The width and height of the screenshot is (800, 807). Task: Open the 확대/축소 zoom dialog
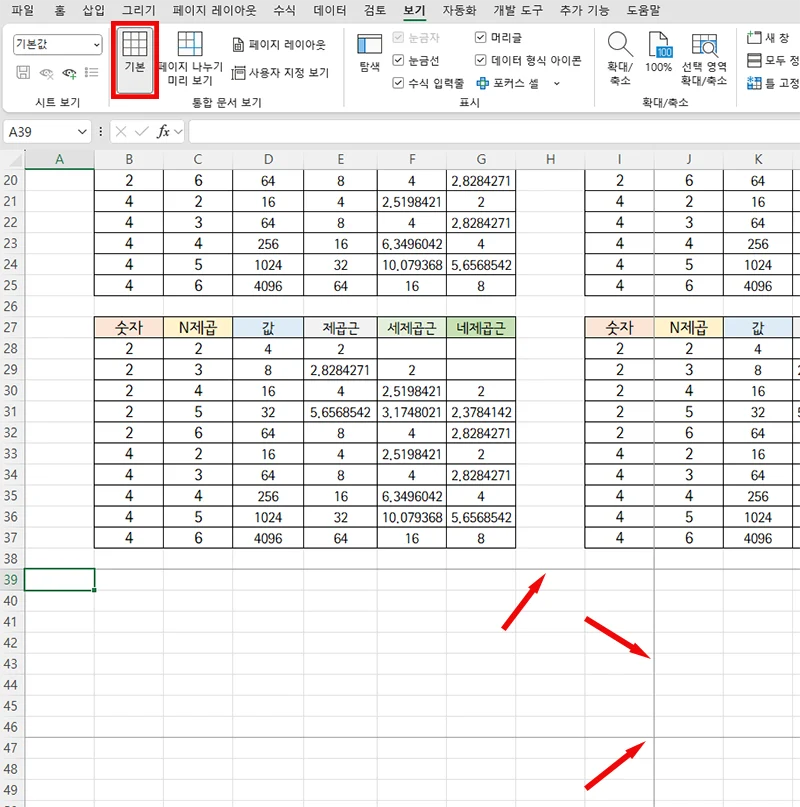(x=619, y=58)
